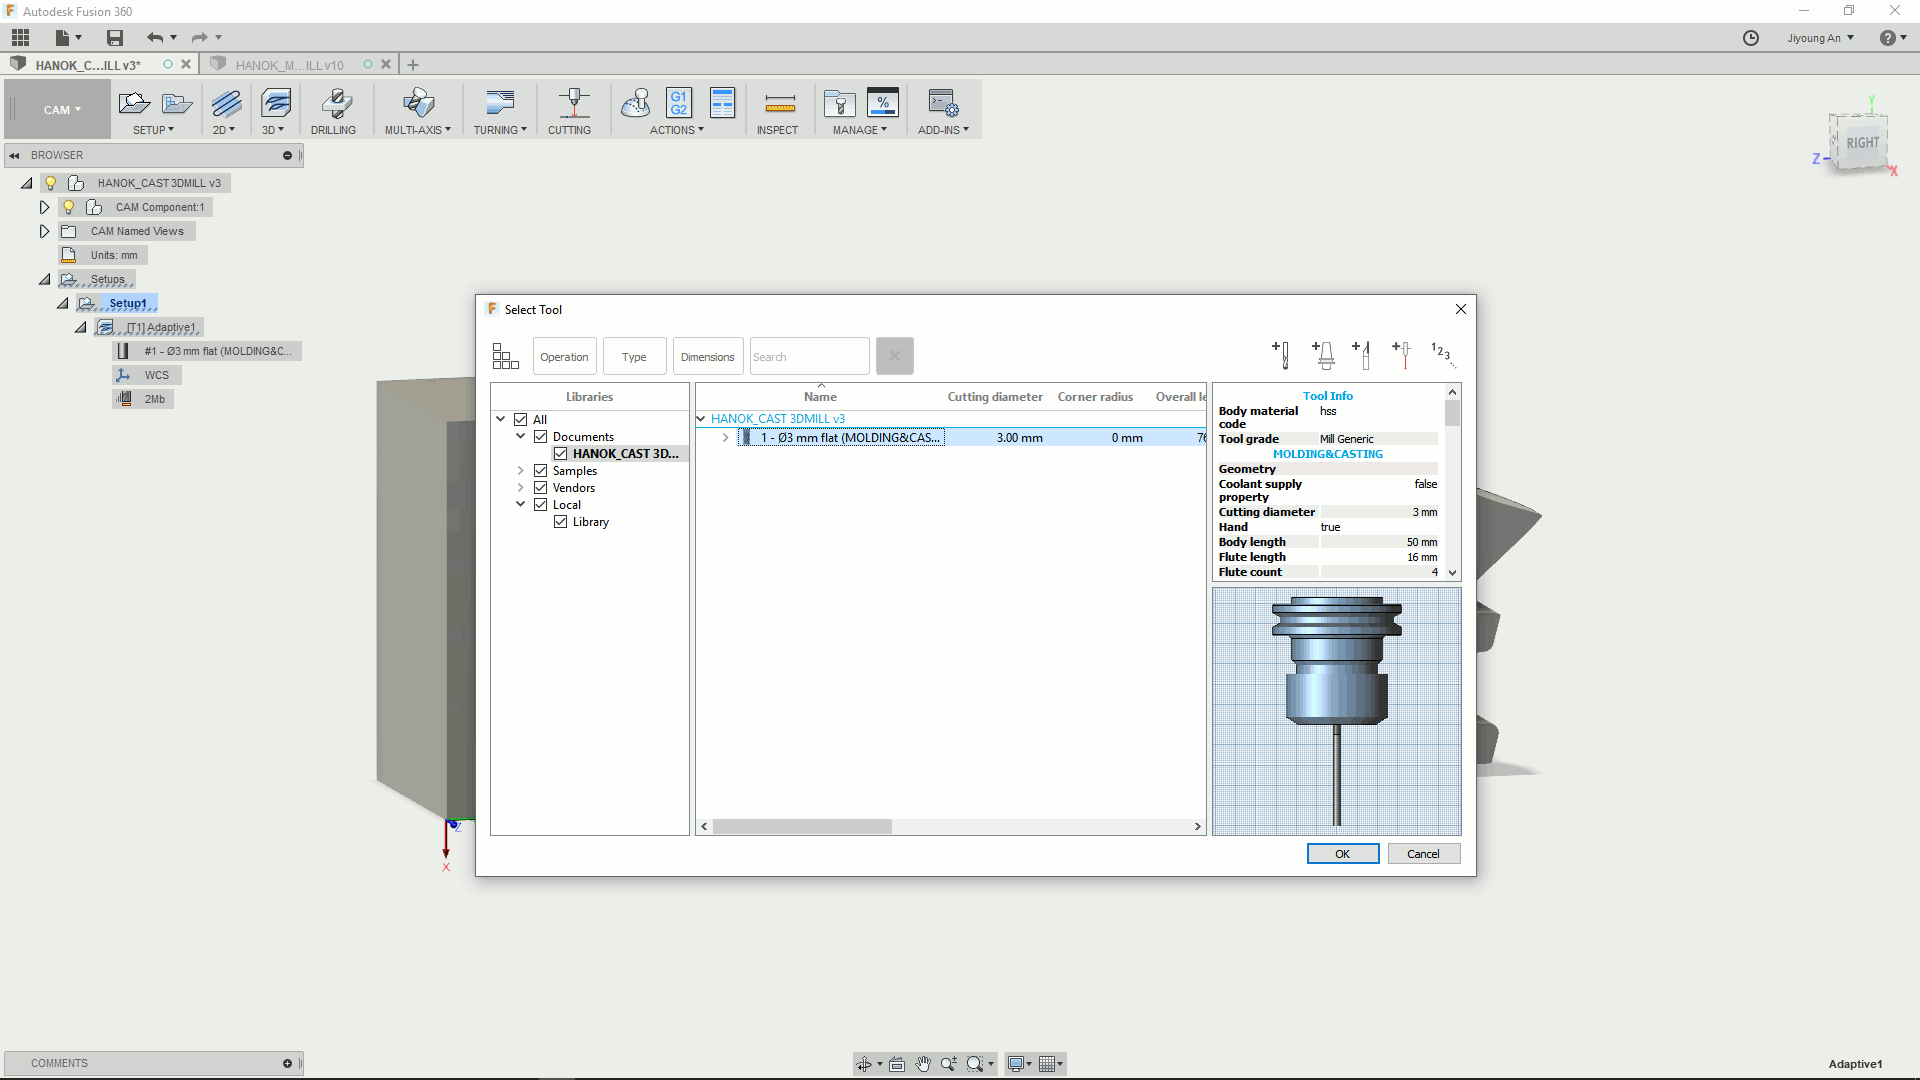The image size is (1920, 1080).
Task: Collapse the Adaptive1 operation node
Action: click(80, 328)
